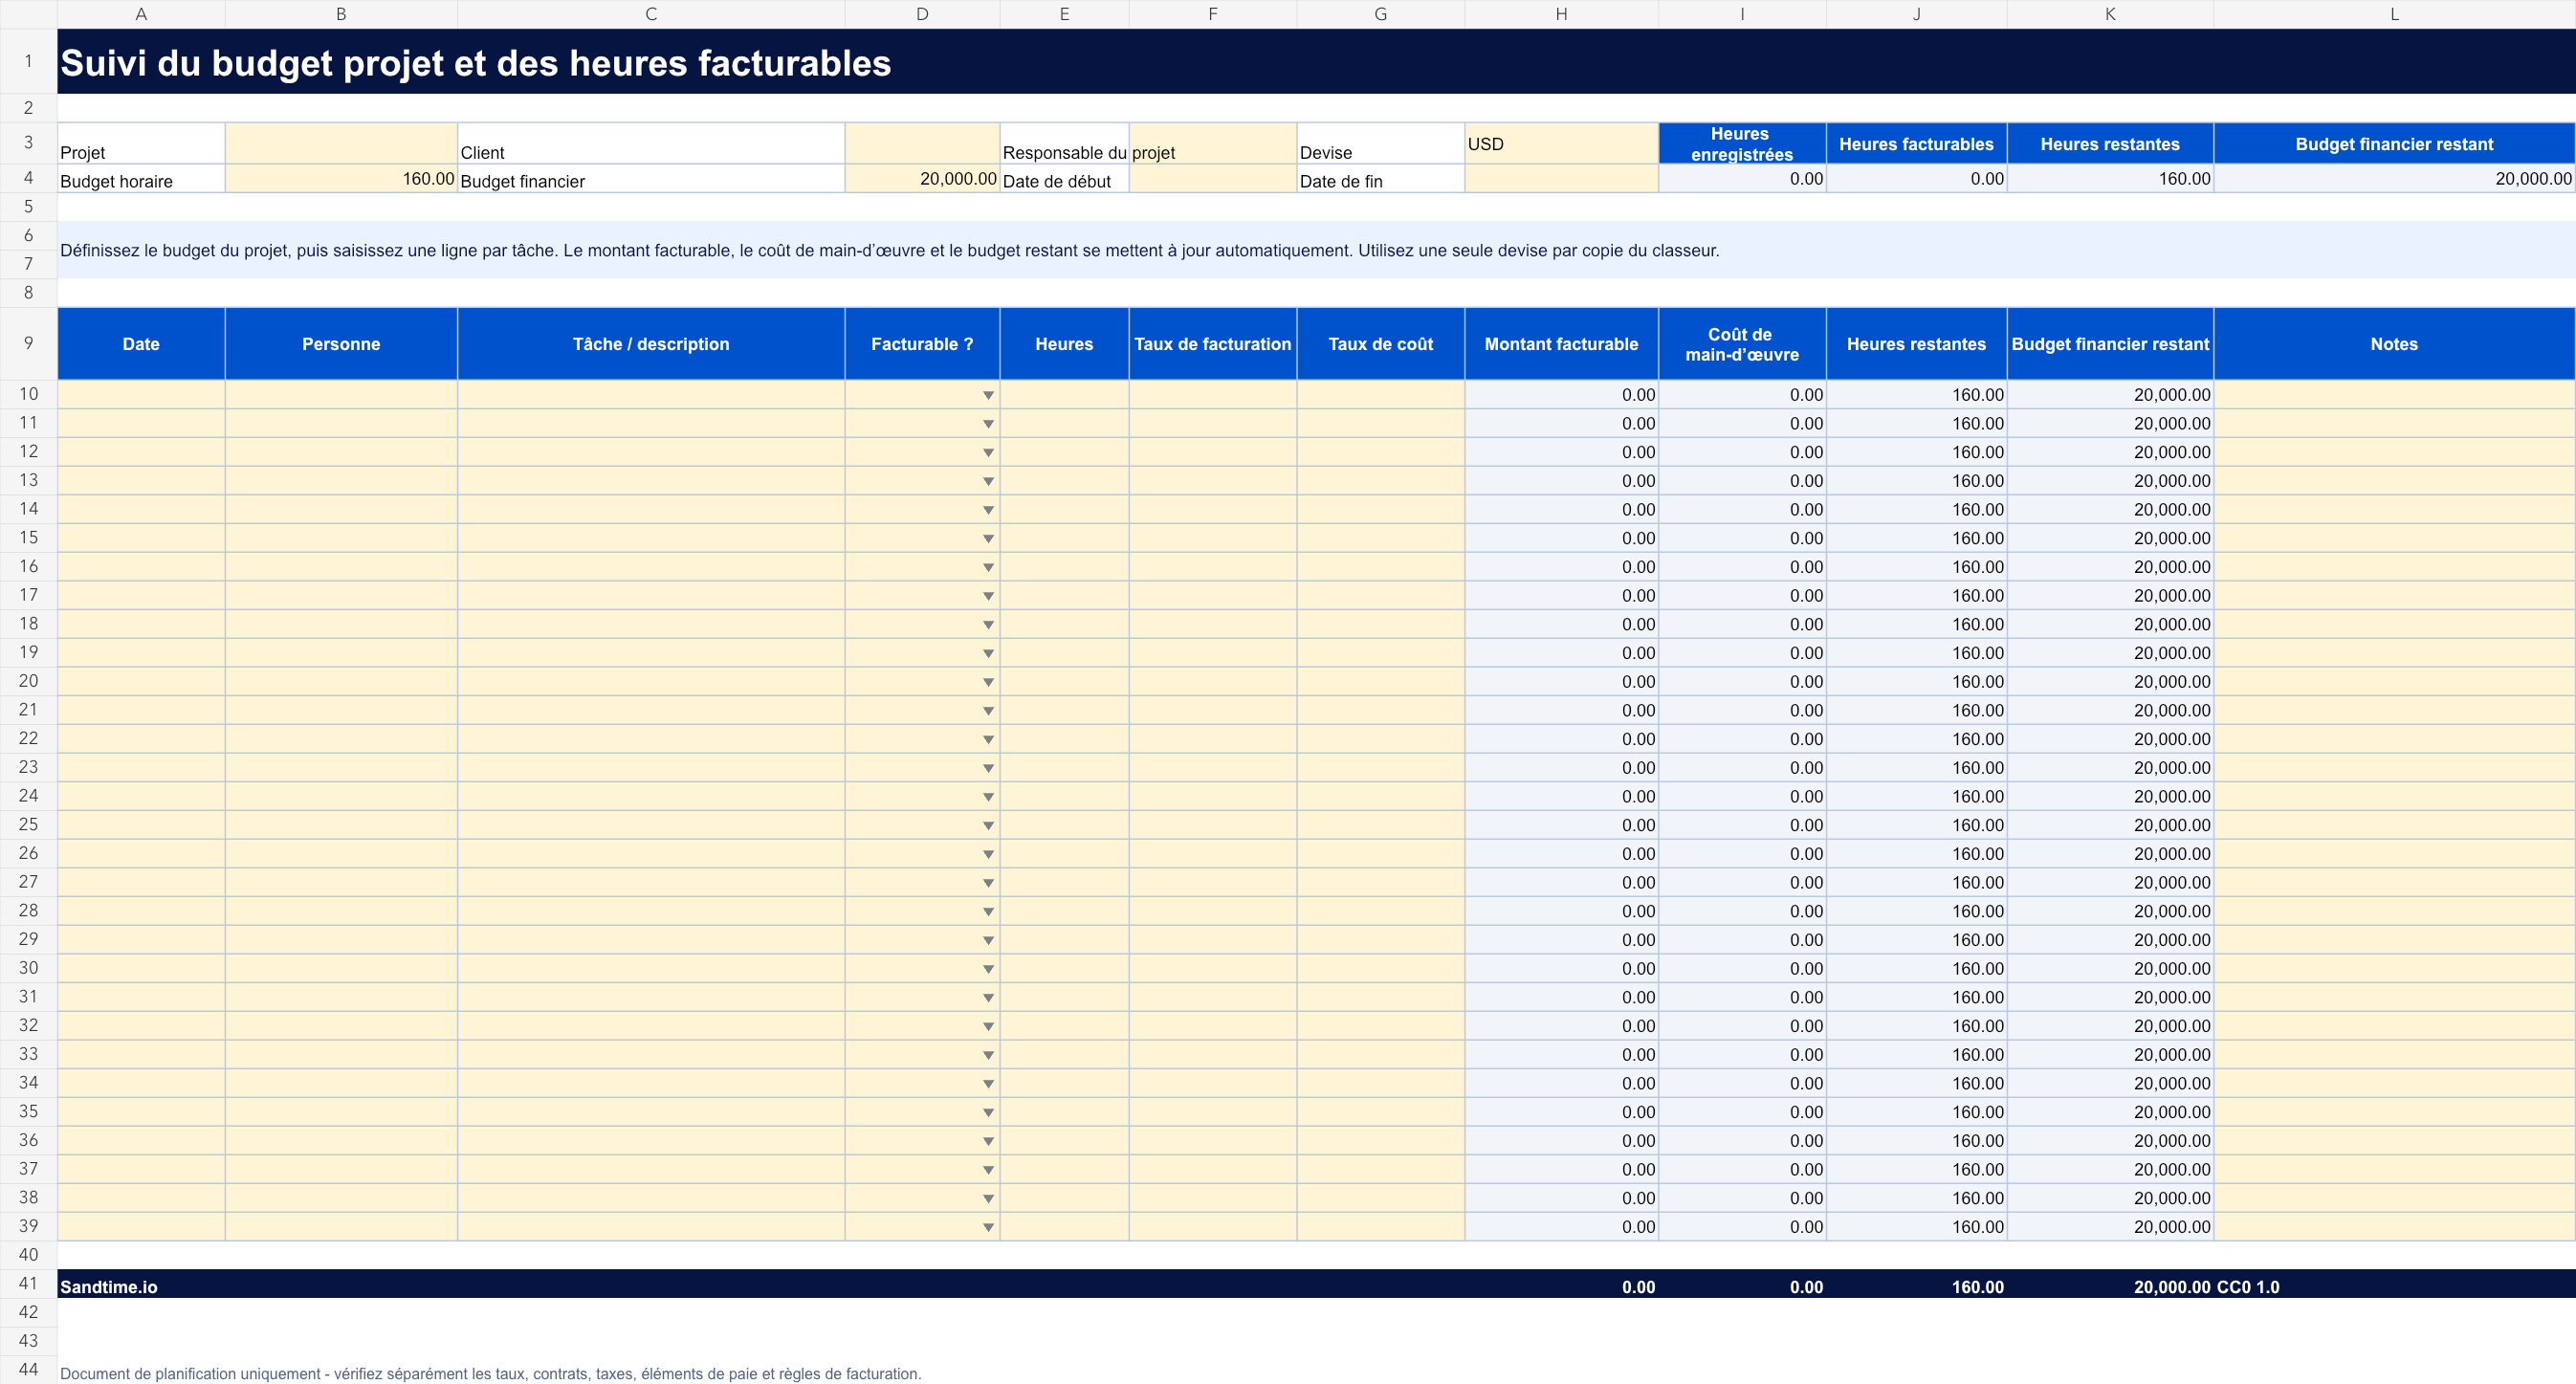Click the Coût de main-d'œuvre header
Screen dimensions: 2576x1384
(x=1742, y=344)
